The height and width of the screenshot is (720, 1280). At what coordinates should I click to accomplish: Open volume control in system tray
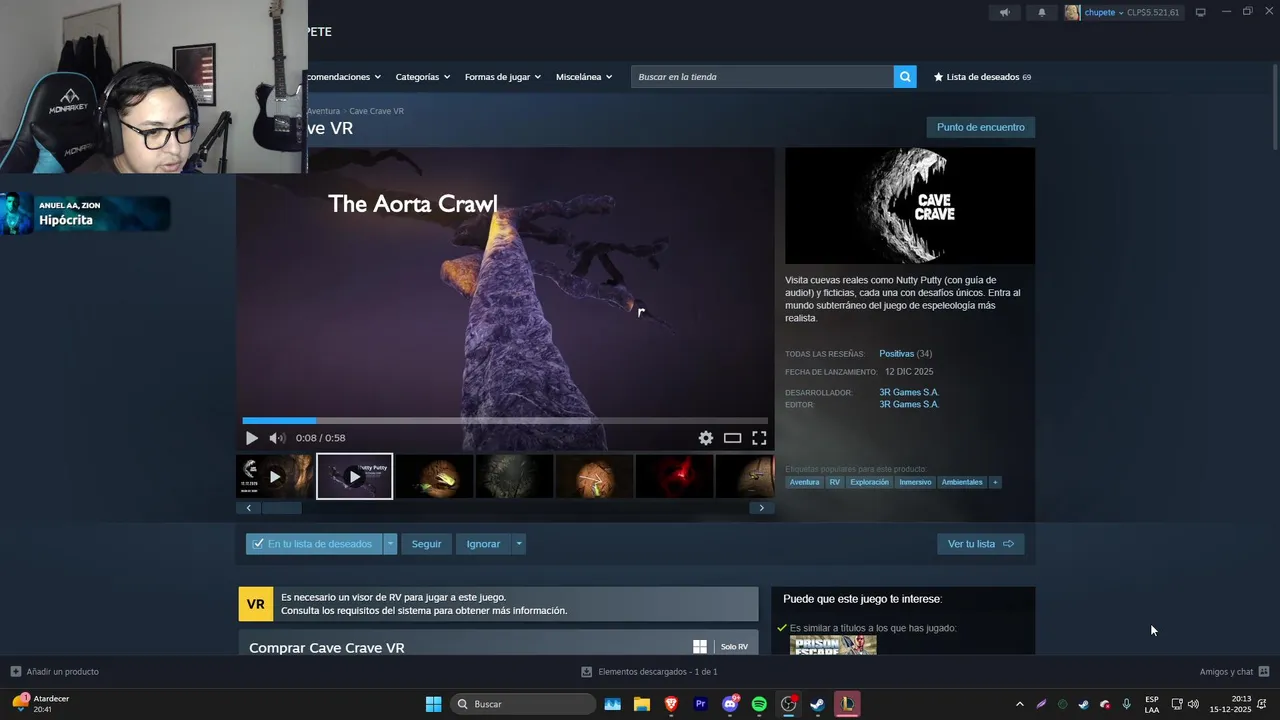1193,704
